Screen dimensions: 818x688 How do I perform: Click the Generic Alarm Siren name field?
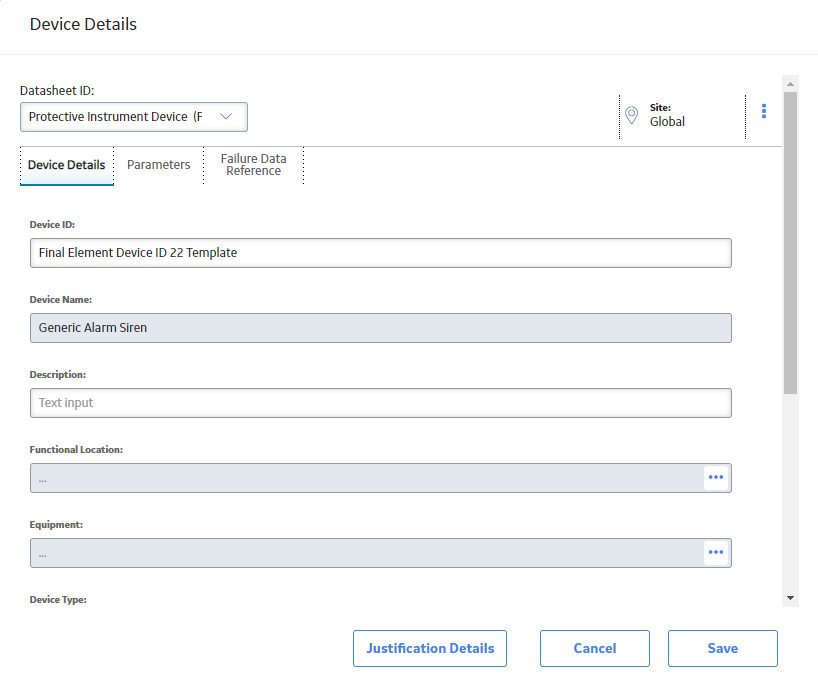pos(381,328)
